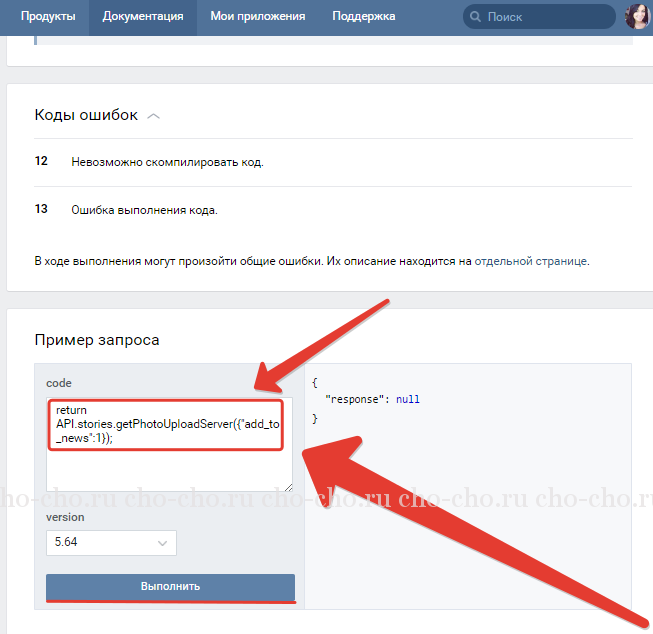Open the version 5.64 dropdown
This screenshot has height=634, width=653.
pos(111,542)
